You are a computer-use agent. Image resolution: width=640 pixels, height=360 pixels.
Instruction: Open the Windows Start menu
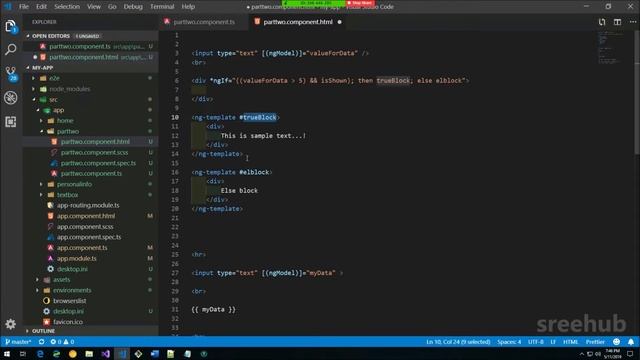(7, 353)
